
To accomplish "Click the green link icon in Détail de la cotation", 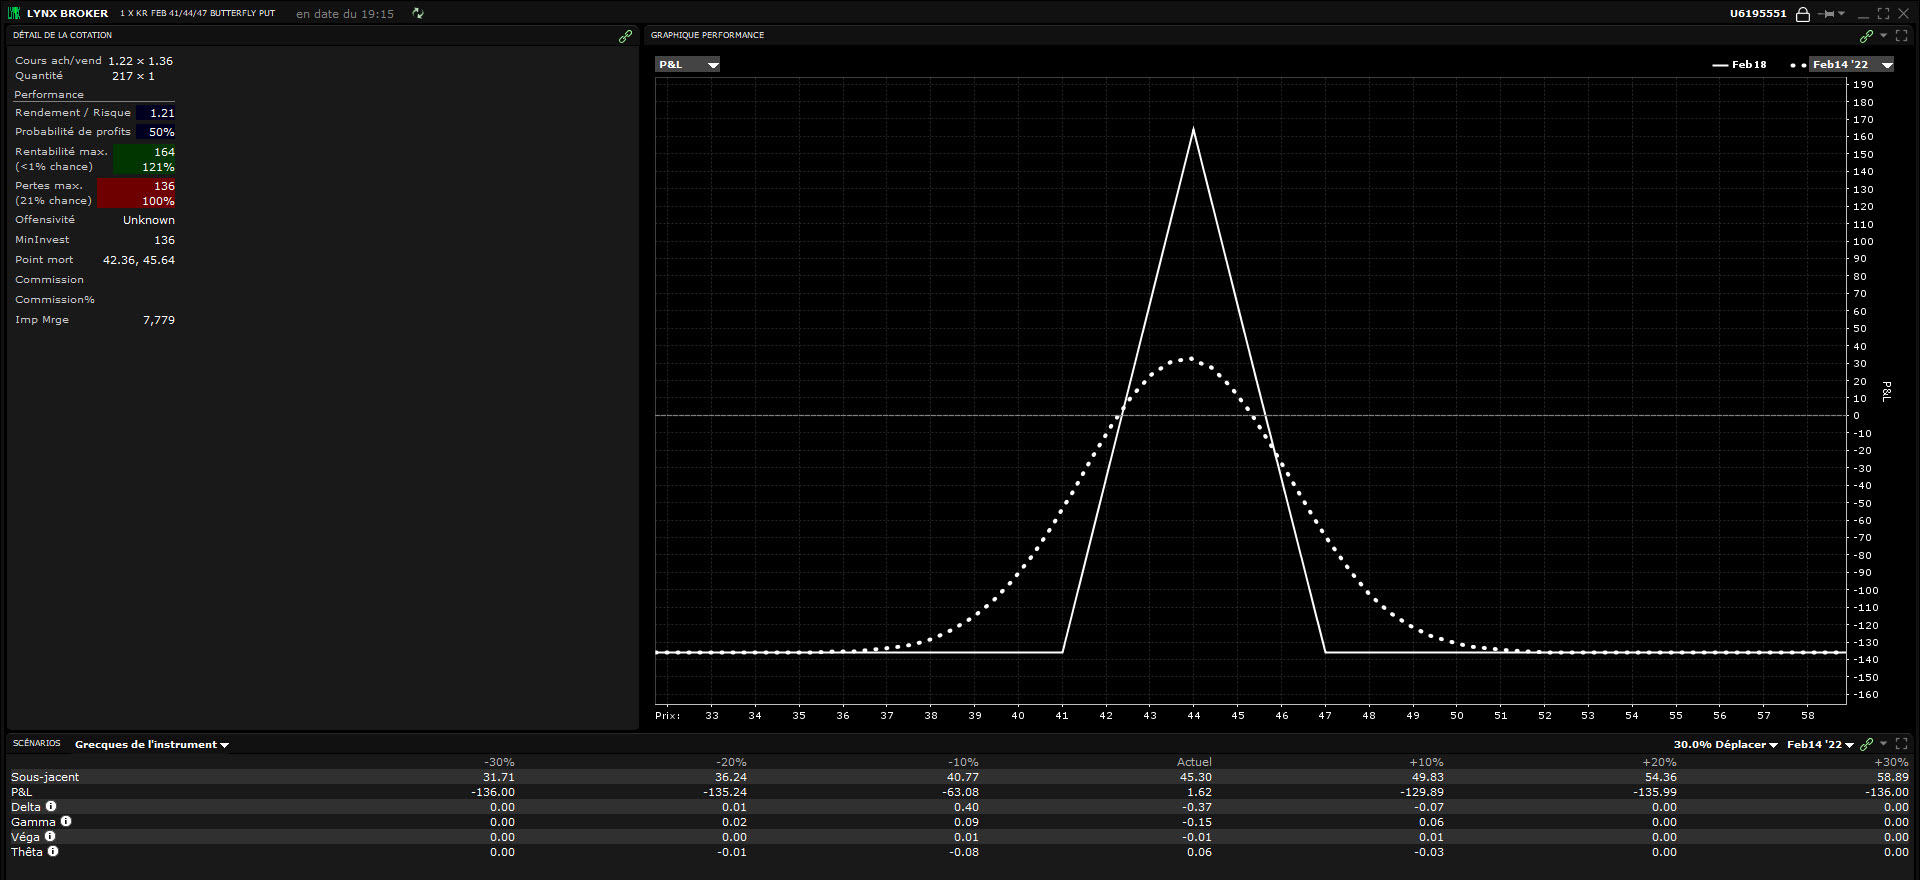I will [x=625, y=36].
